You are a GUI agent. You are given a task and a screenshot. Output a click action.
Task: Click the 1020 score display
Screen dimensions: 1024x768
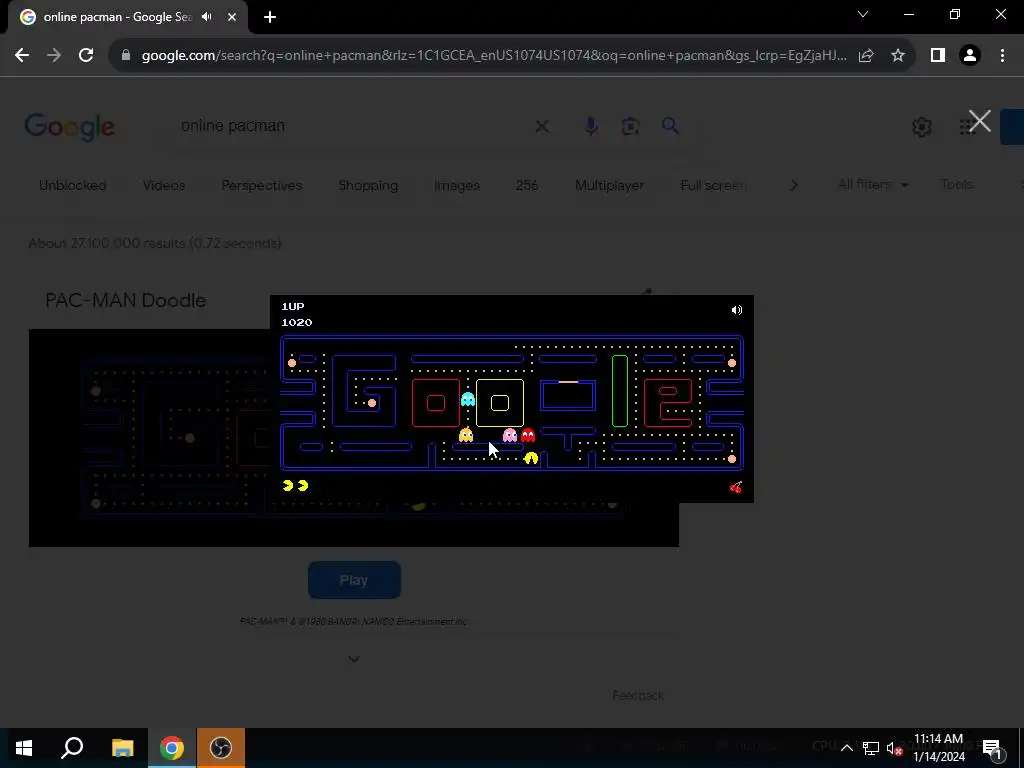[x=296, y=323]
